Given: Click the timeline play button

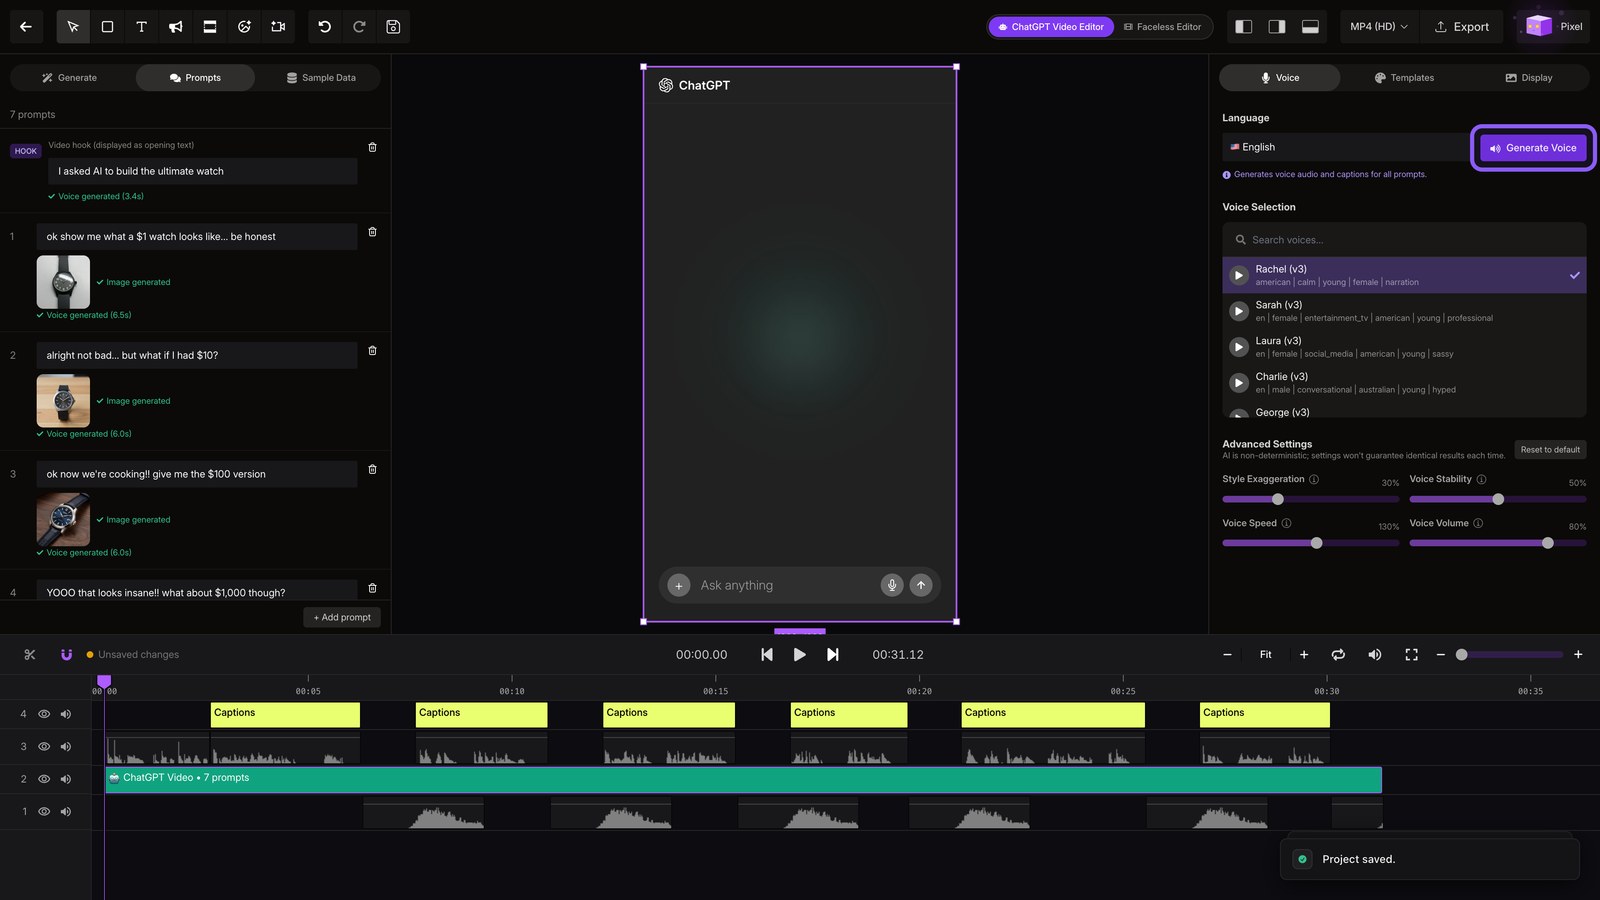Looking at the screenshot, I should (799, 655).
